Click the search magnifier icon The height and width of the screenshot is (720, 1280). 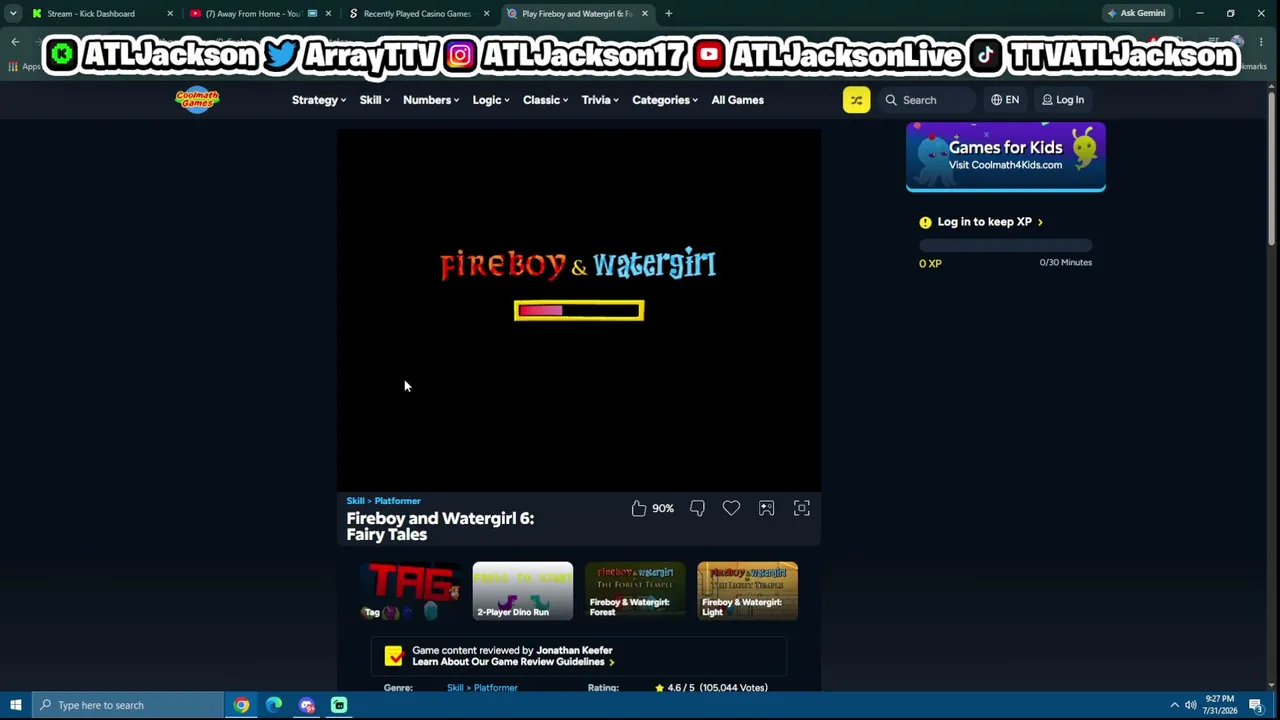(x=891, y=100)
